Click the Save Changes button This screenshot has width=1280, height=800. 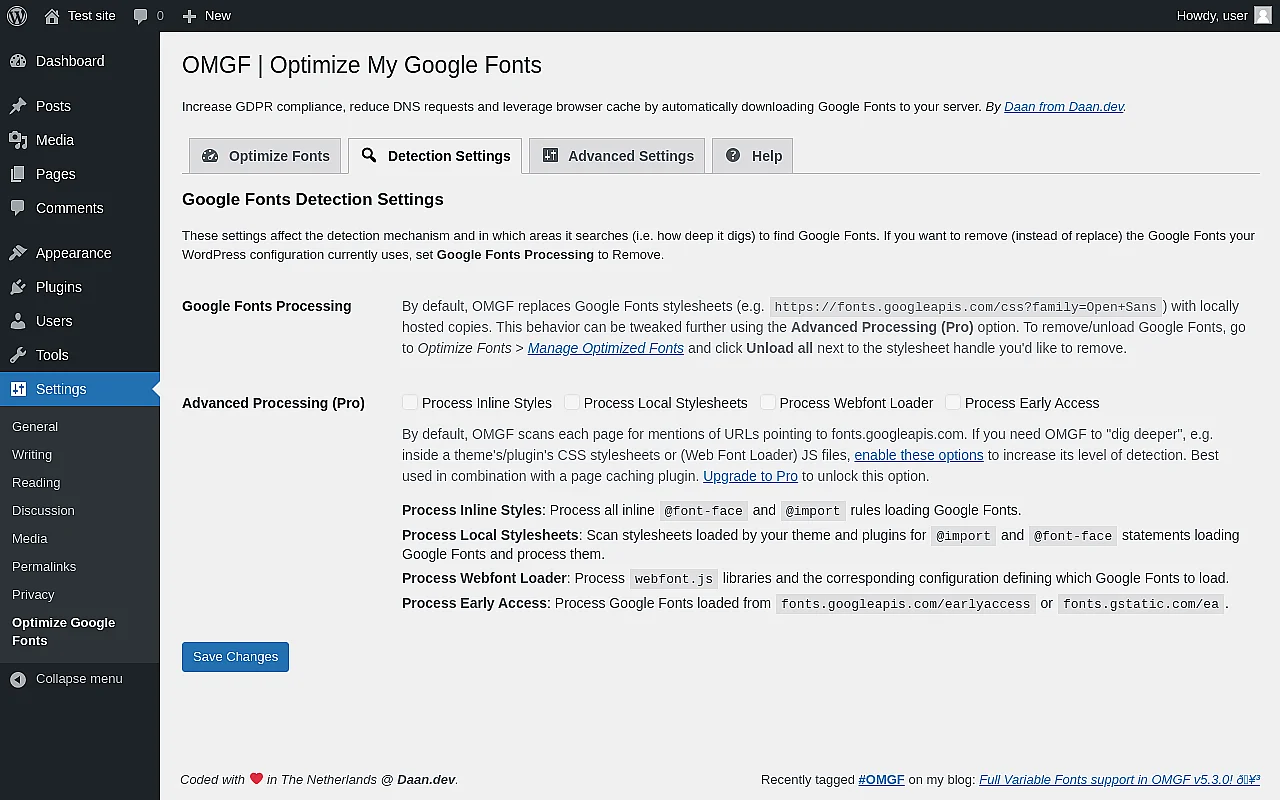click(x=235, y=657)
